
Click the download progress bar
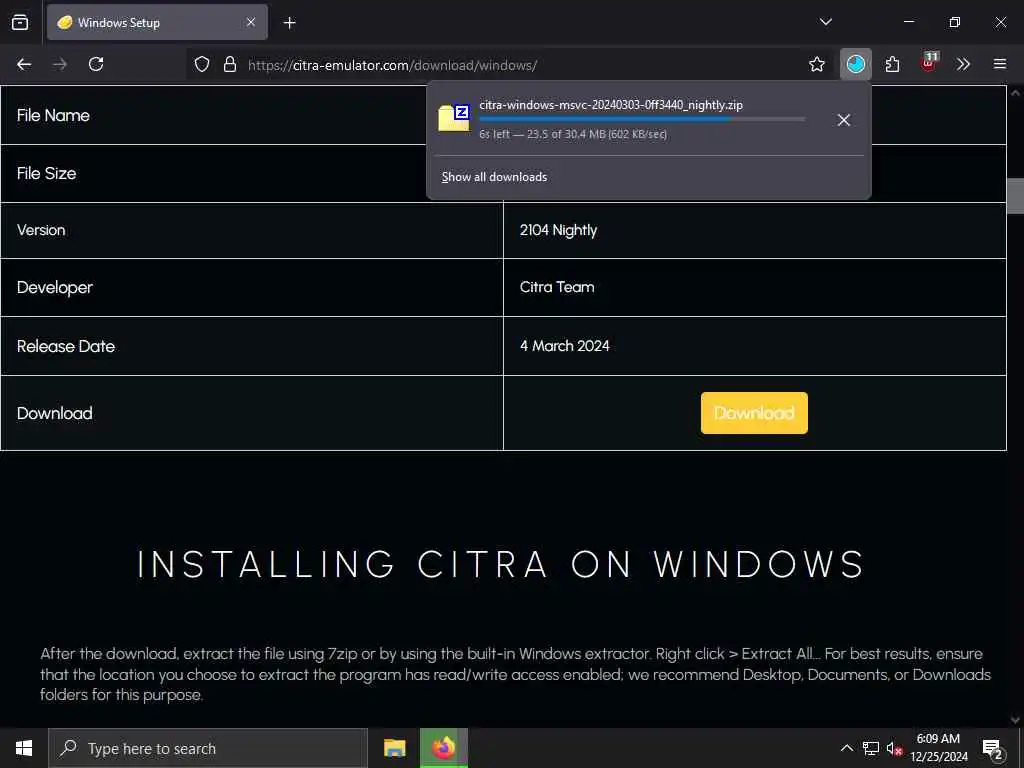click(642, 120)
